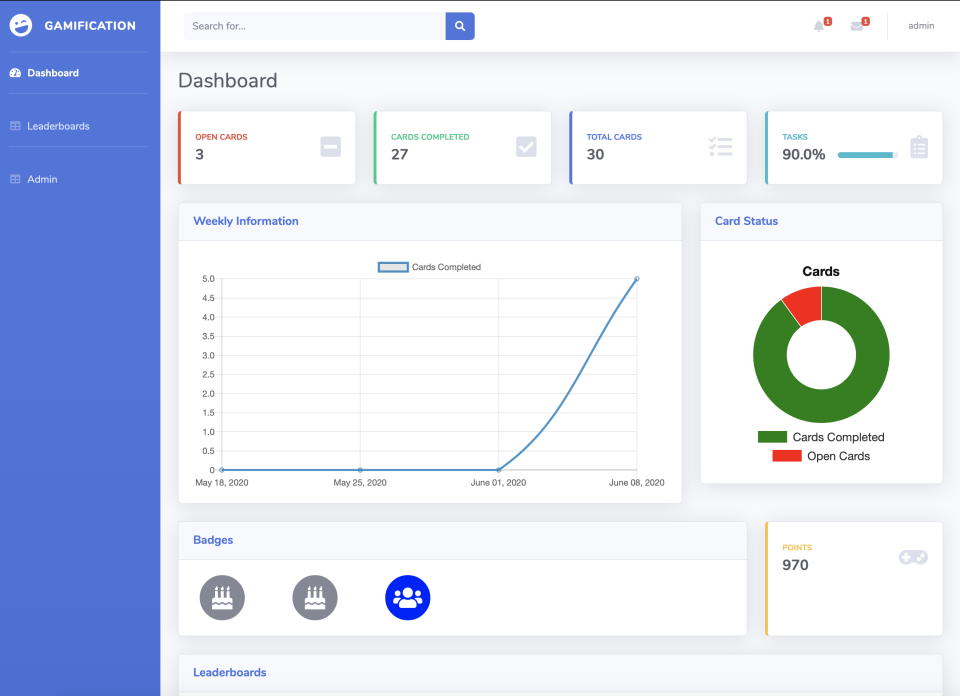Click the minus icon on Open Cards card
Viewport: 960px width, 696px height.
tap(330, 146)
